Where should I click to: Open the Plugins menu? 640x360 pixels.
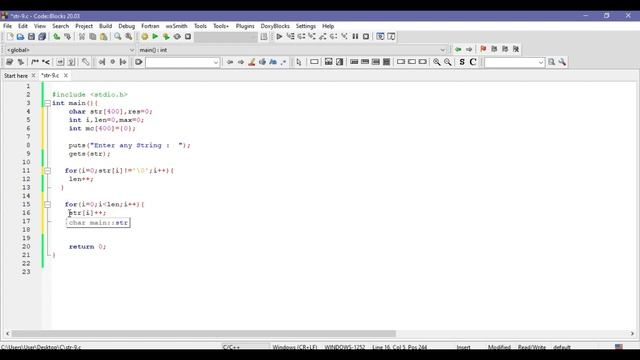[245, 26]
